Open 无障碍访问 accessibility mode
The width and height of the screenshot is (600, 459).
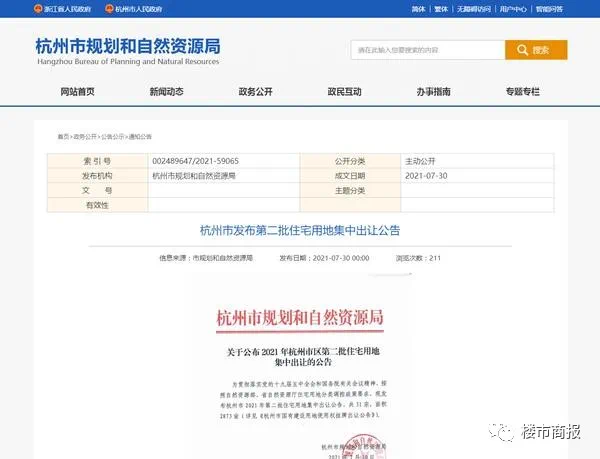click(474, 9)
